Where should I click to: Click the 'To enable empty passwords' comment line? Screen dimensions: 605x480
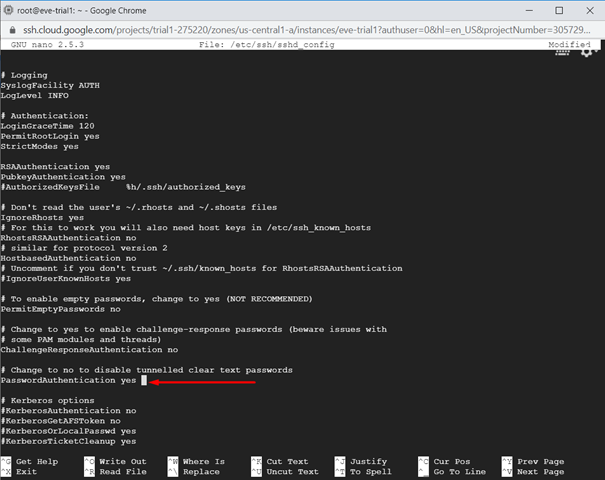click(157, 299)
